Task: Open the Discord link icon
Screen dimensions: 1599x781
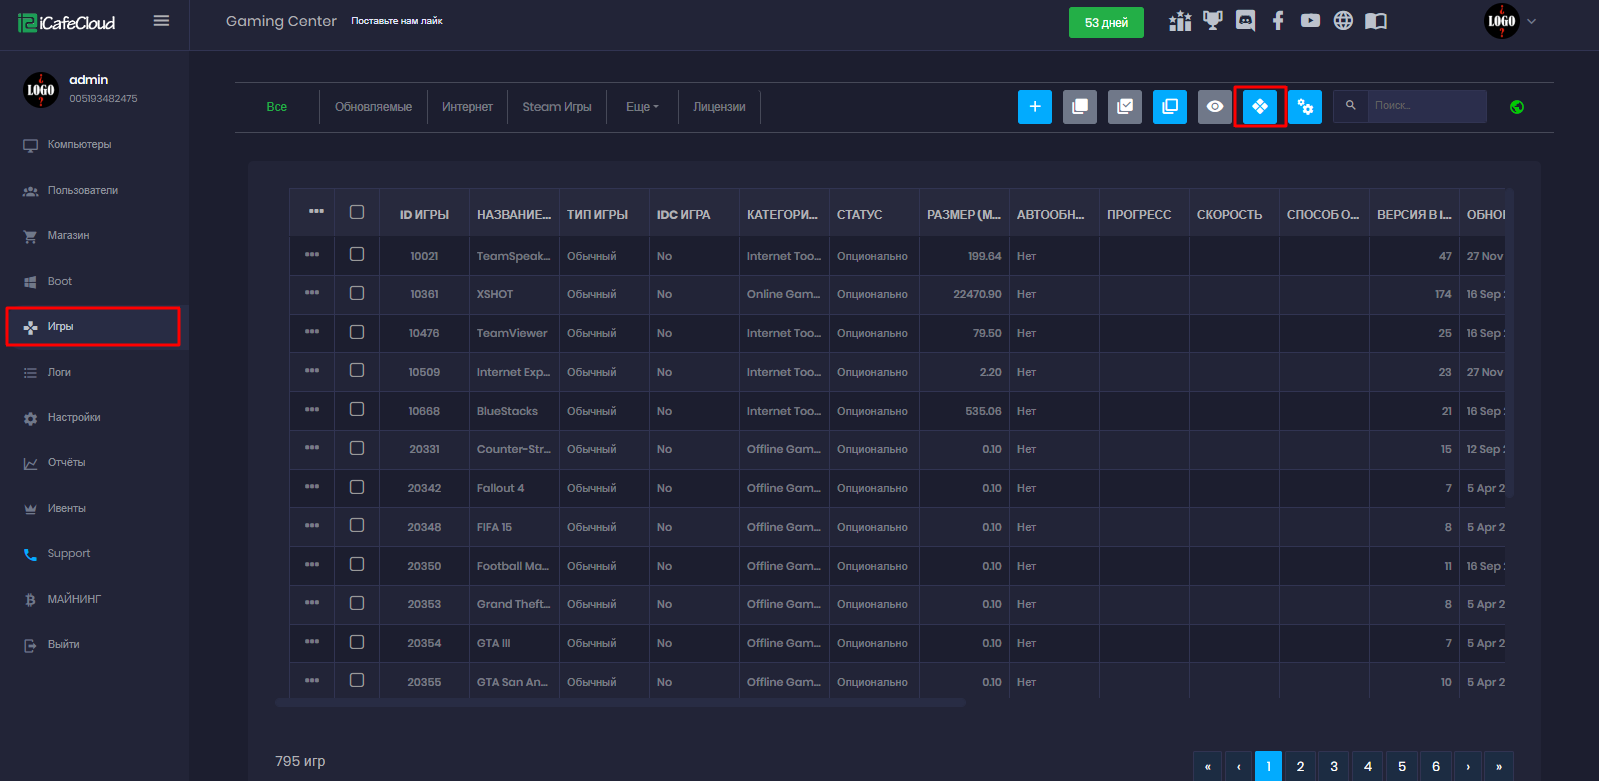Action: pyautogui.click(x=1245, y=21)
